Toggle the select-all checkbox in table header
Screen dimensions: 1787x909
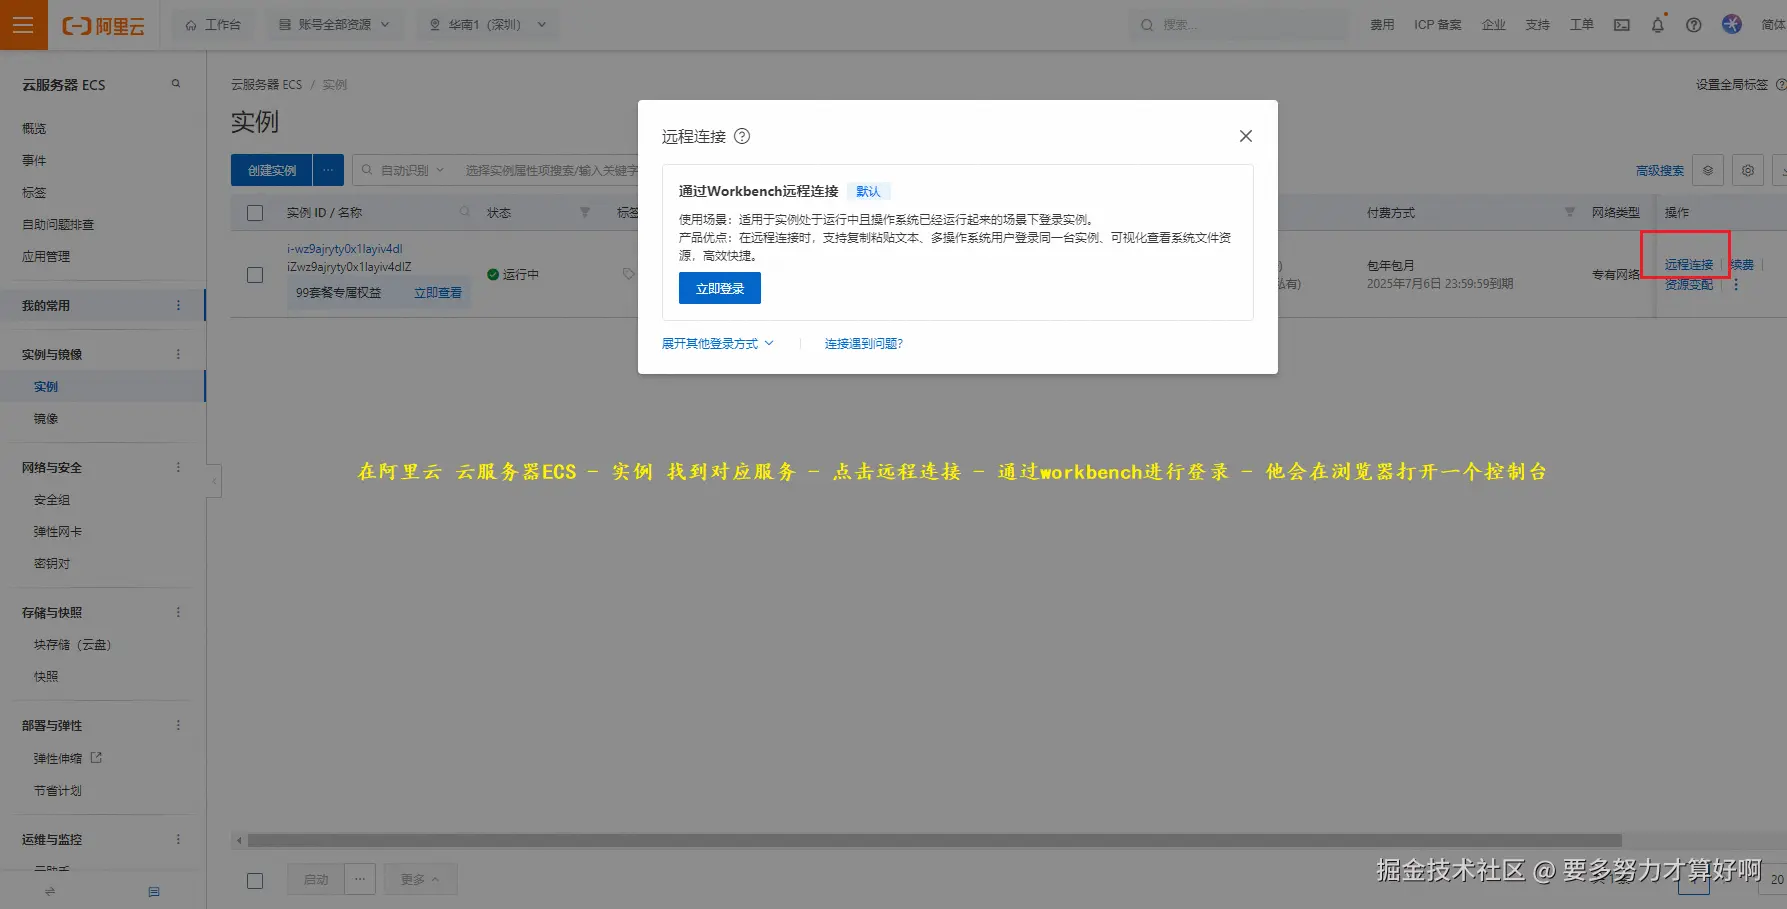pyautogui.click(x=255, y=213)
